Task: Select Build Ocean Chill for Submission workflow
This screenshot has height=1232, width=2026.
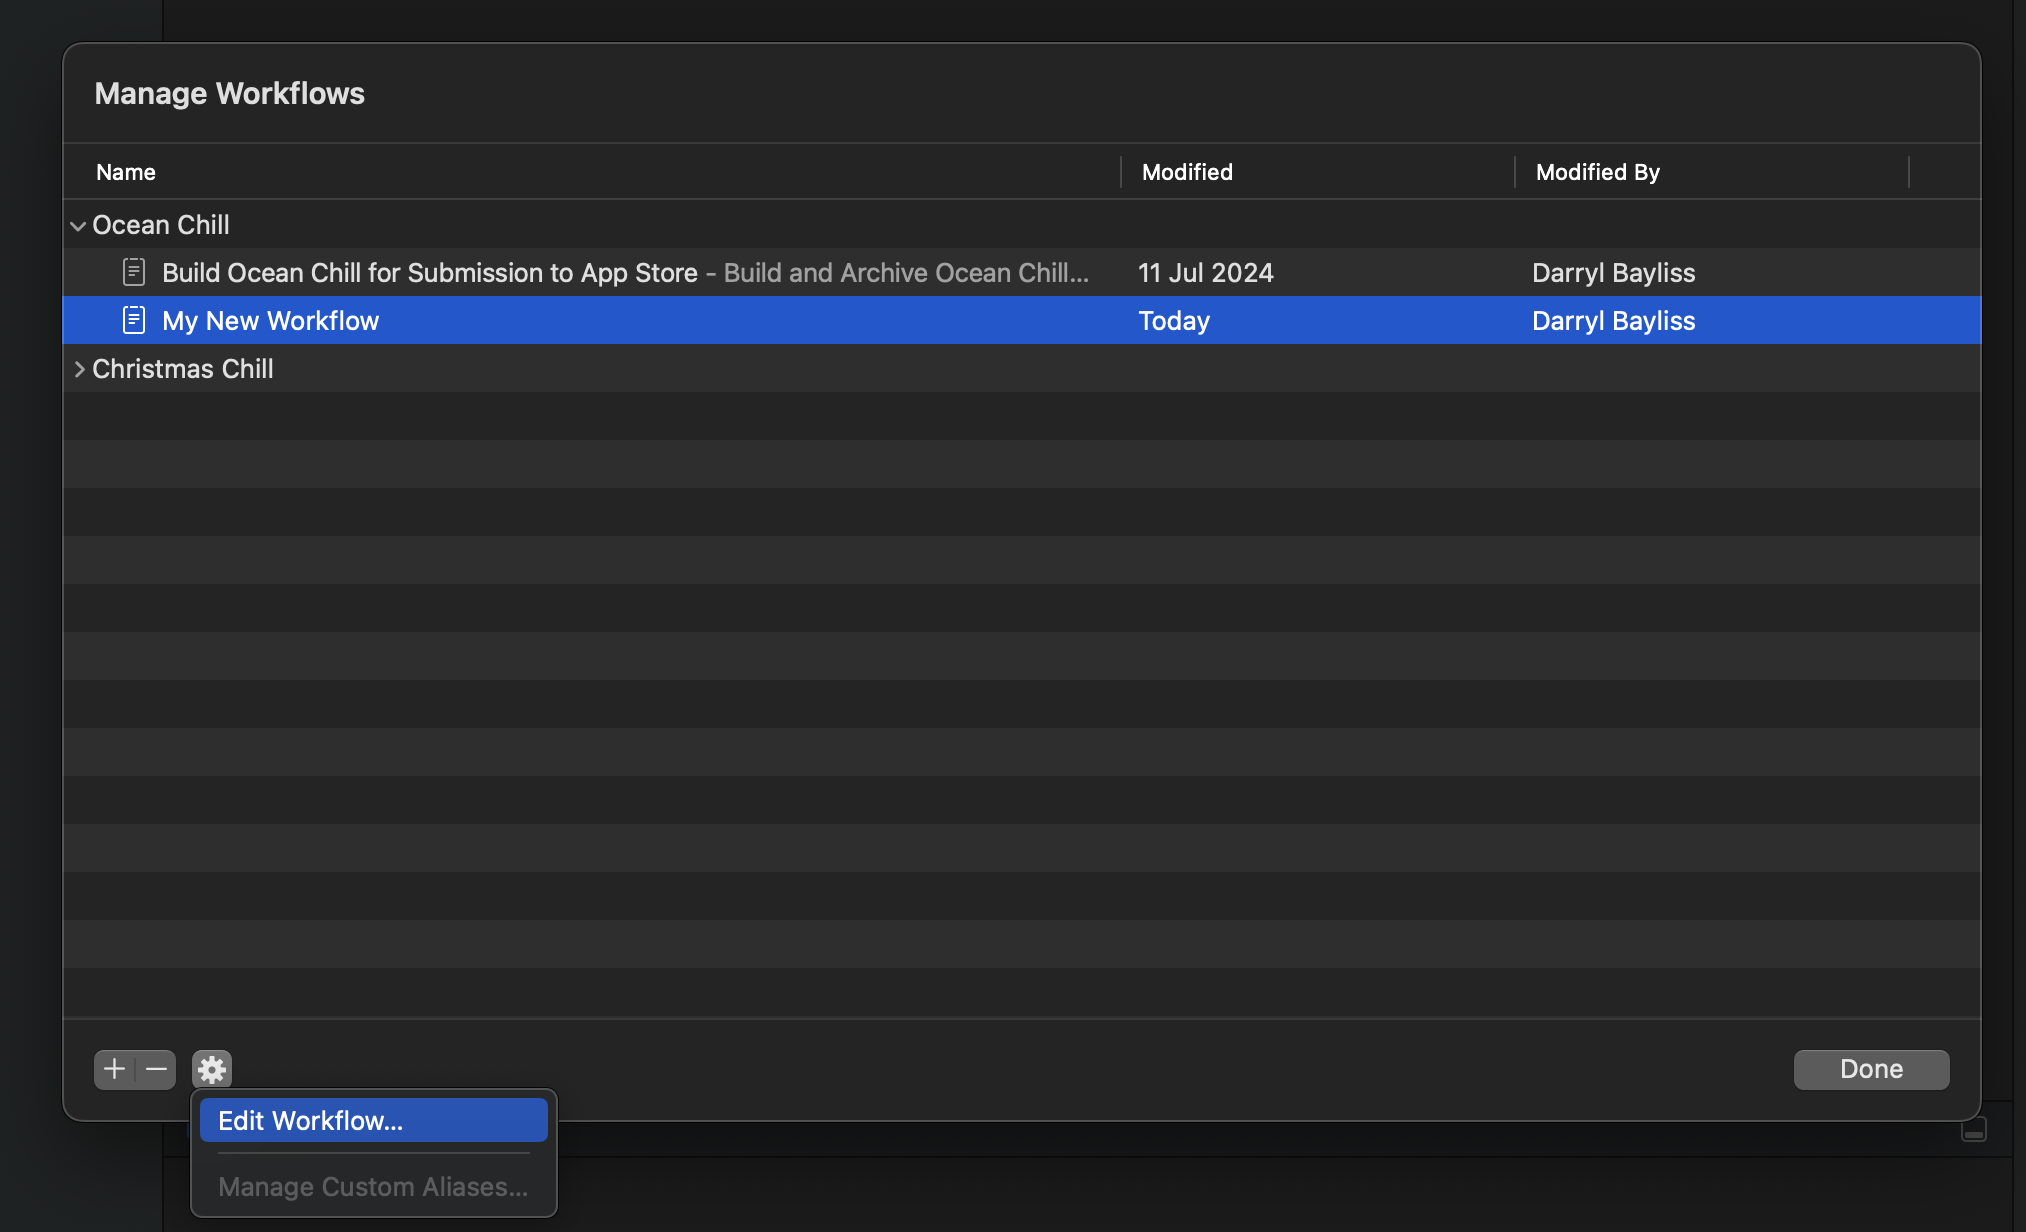Action: tap(1022, 272)
